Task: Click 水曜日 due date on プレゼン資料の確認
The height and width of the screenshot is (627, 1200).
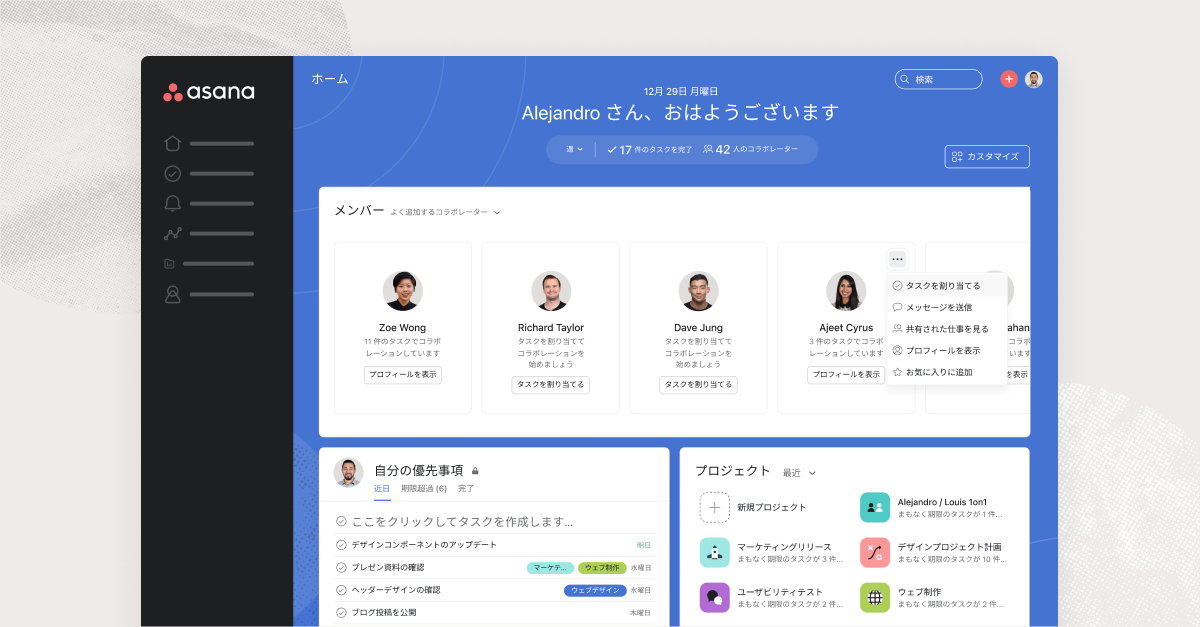Action: 641,568
